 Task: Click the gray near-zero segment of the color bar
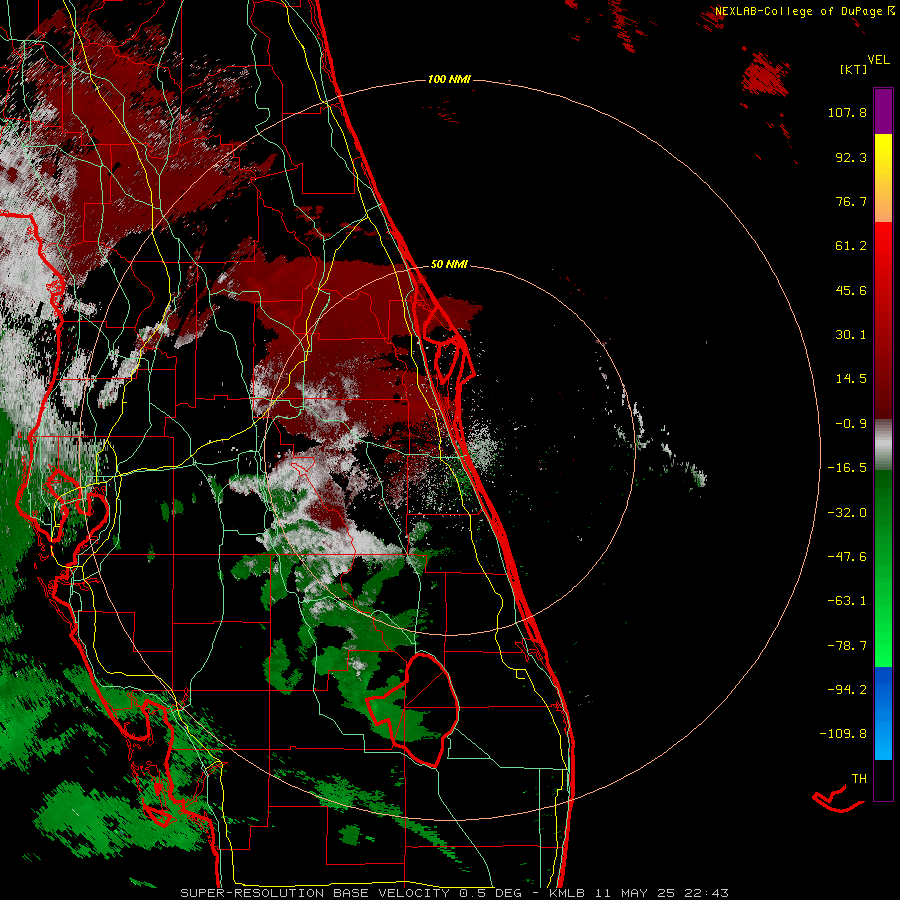[883, 445]
